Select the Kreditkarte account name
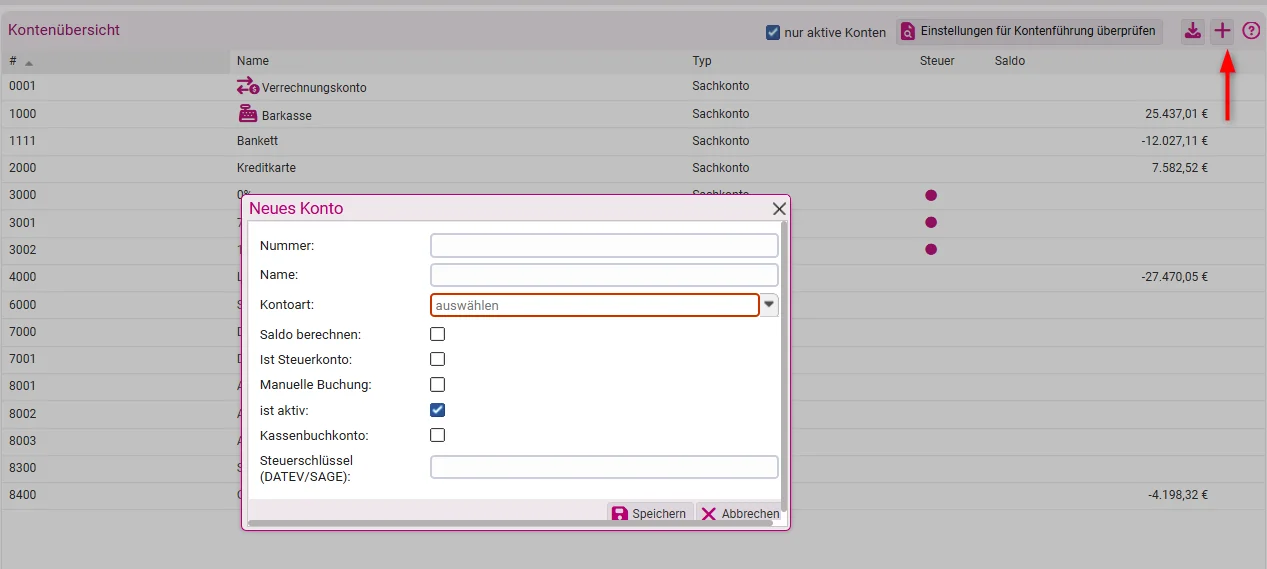Image resolution: width=1267 pixels, height=569 pixels. 266,168
